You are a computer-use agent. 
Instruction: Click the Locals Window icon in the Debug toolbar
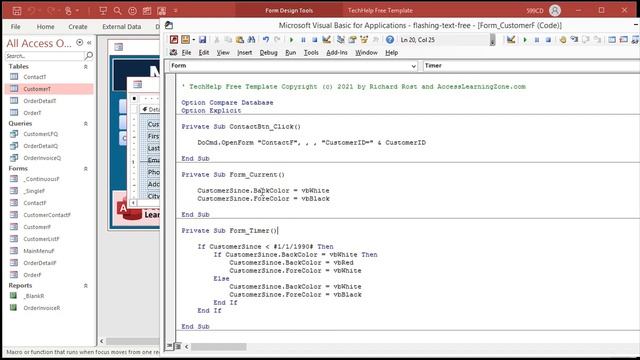[612, 40]
